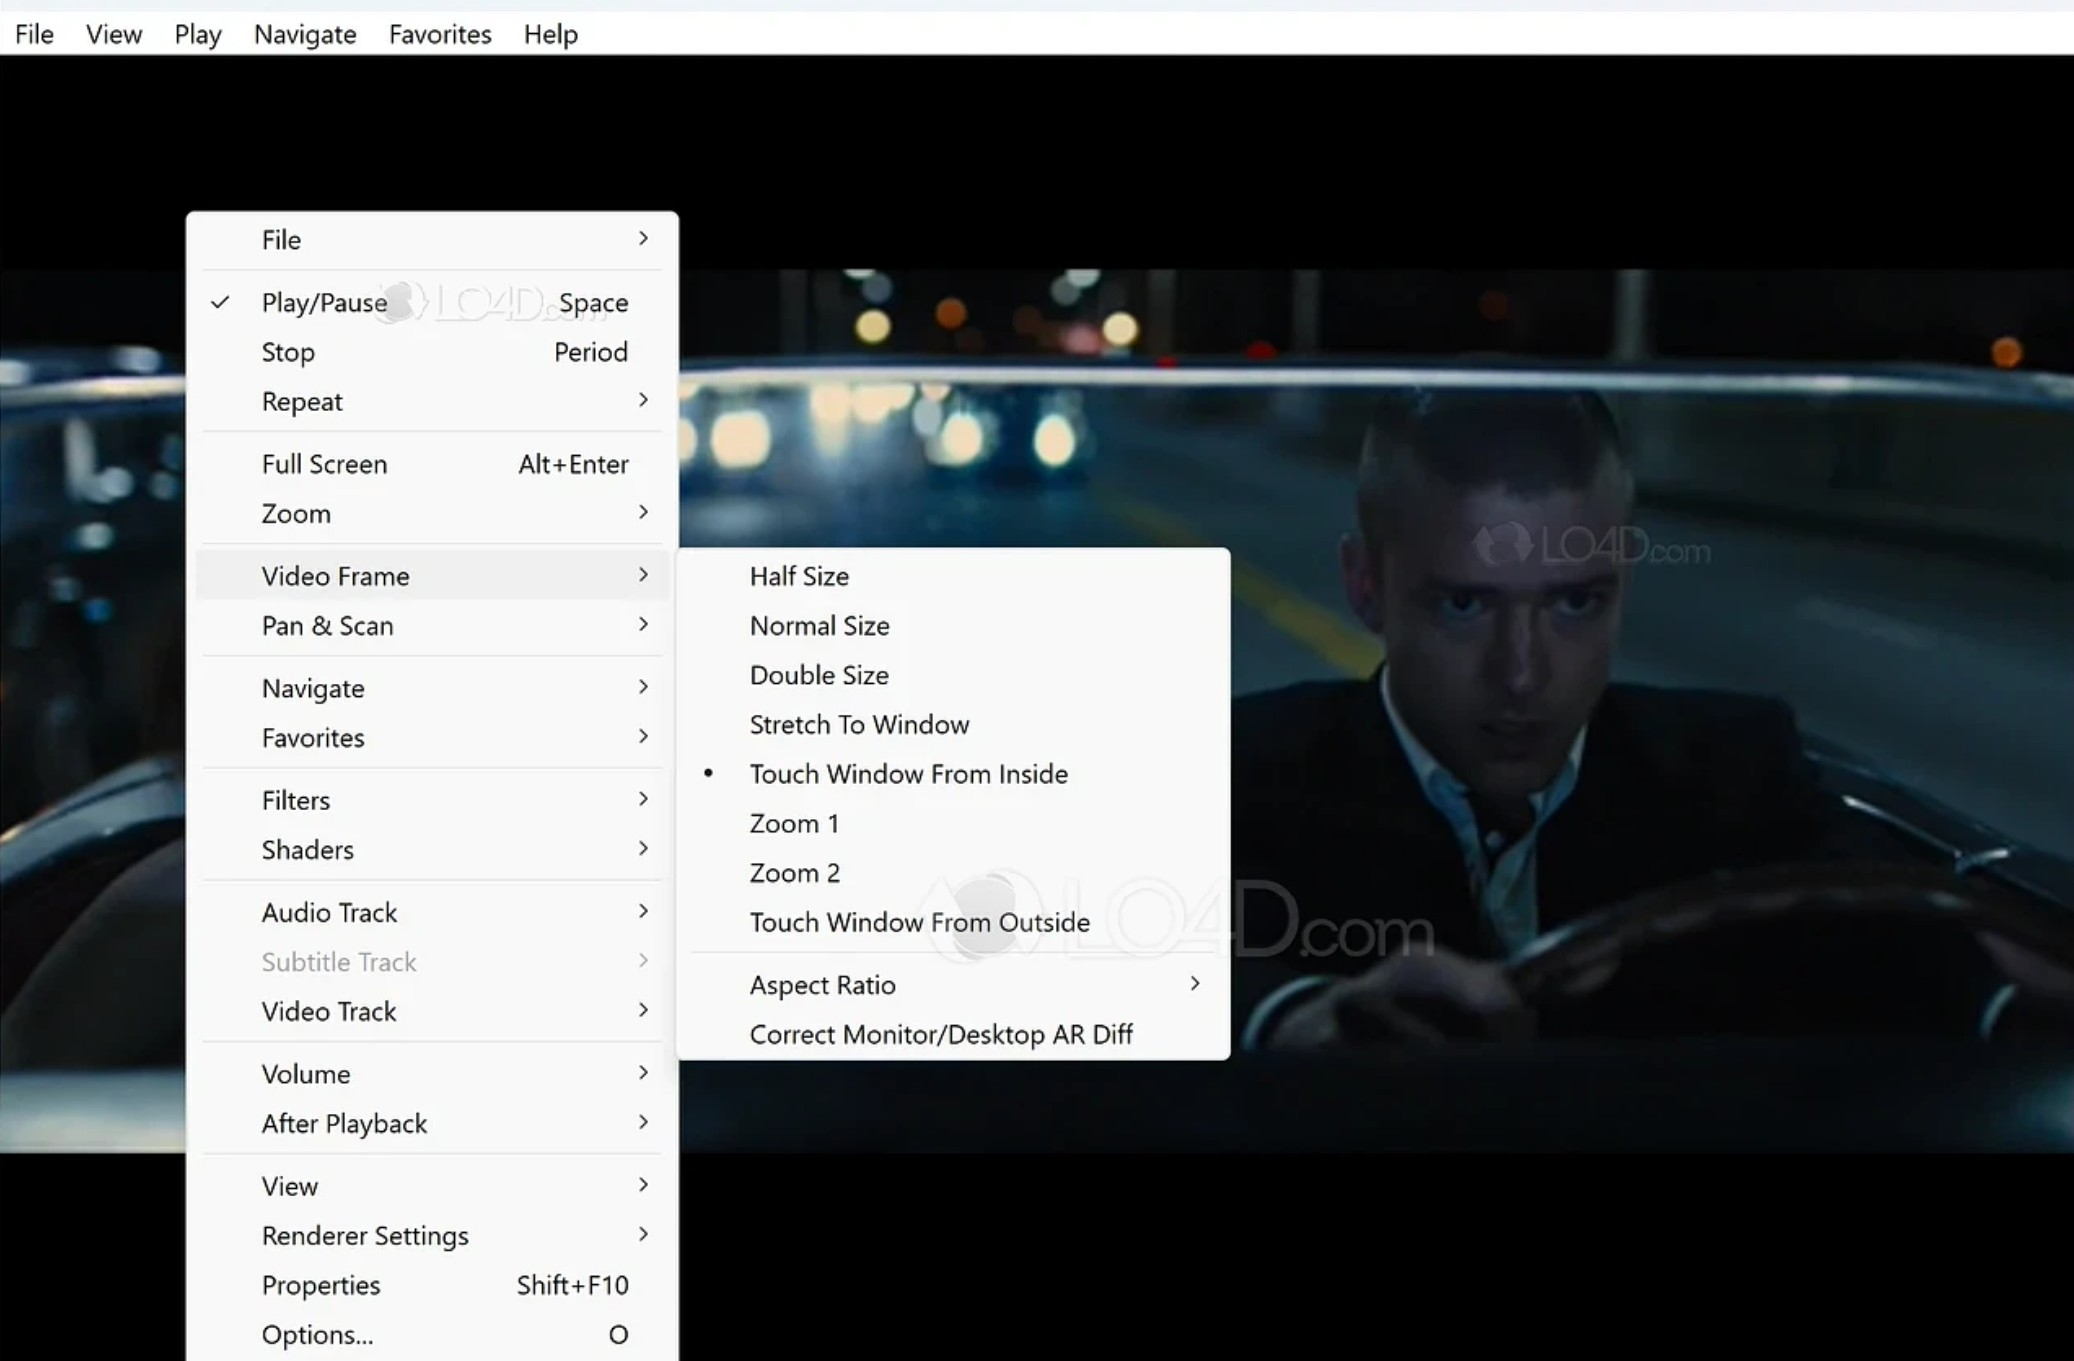The image size is (2074, 1361).
Task: Expand the View submenu in context menu
Action: pos(432,1186)
